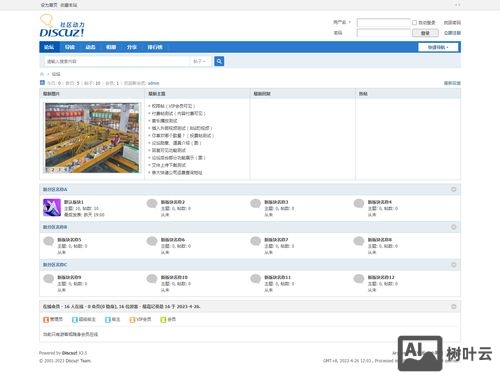
Task: Open the 用户名 login type dropdown
Action: tap(342, 22)
